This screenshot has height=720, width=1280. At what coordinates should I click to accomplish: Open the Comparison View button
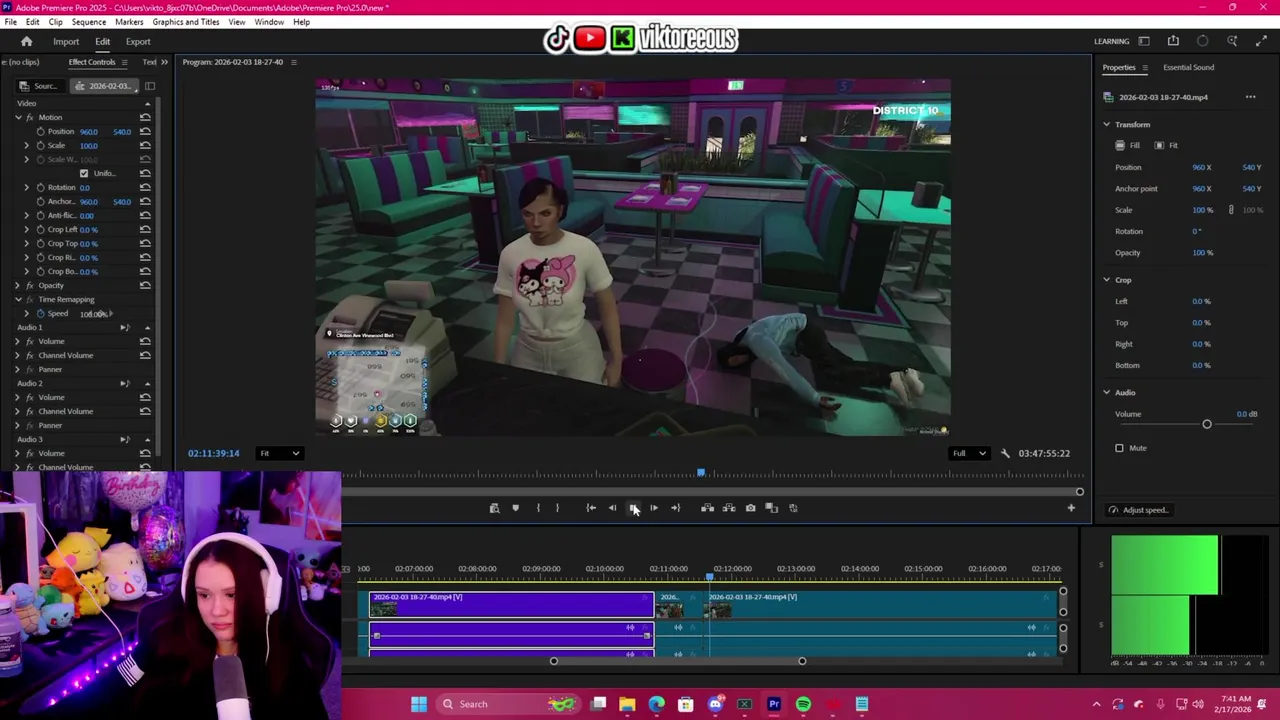tap(771, 508)
